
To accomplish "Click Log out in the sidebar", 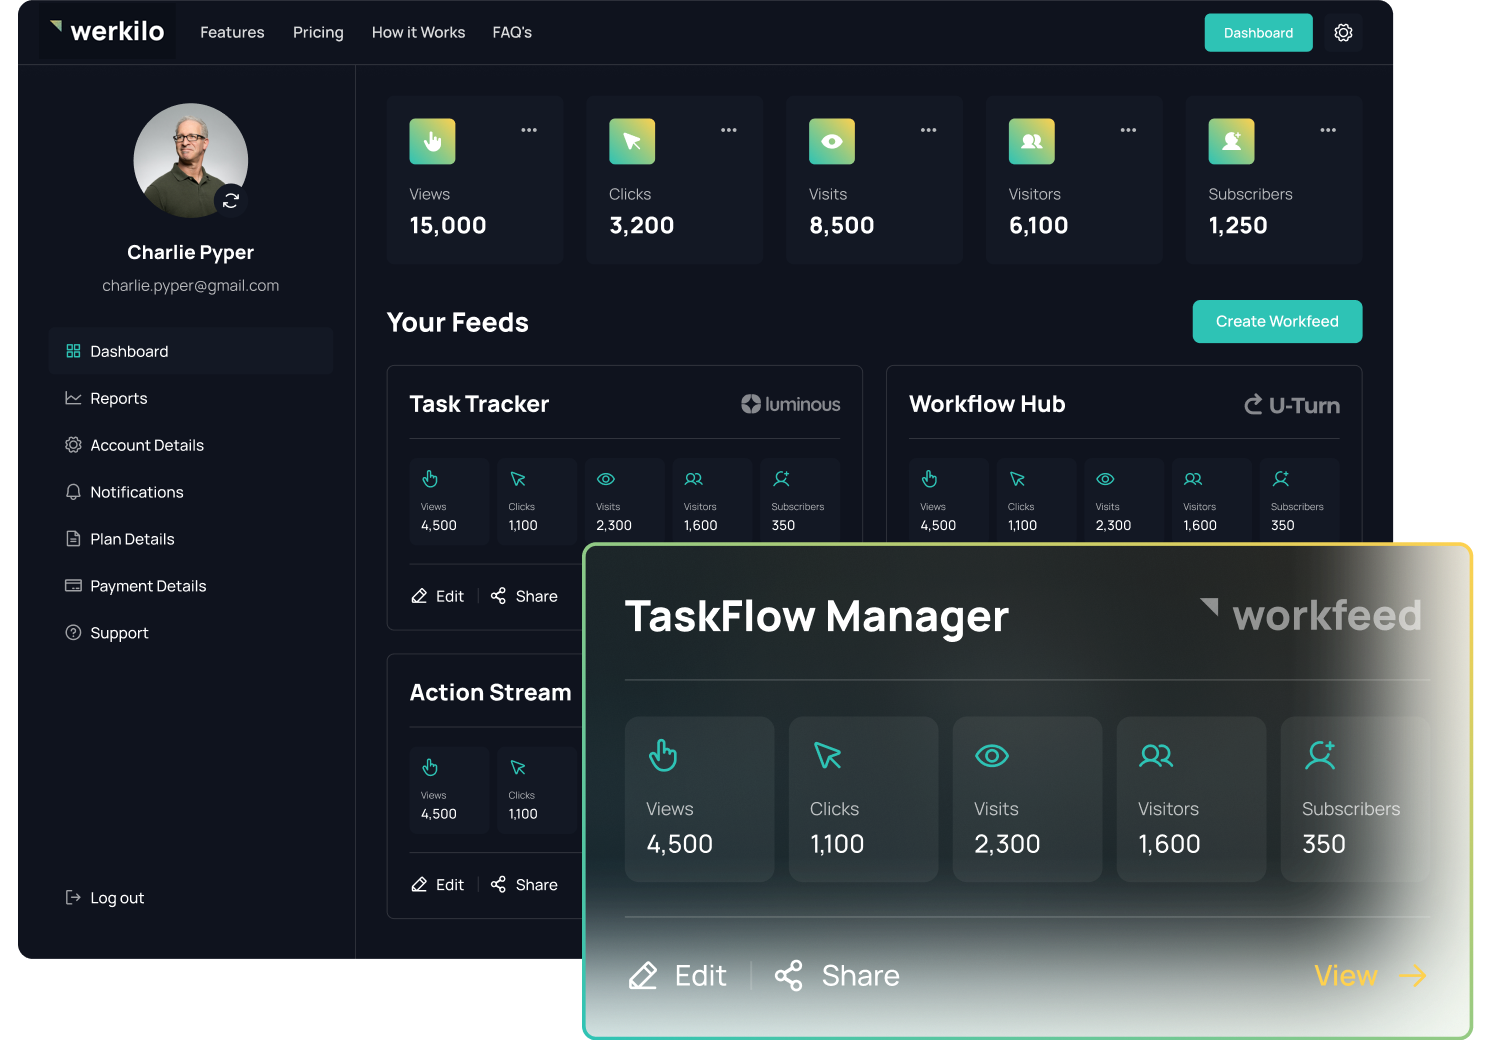I will [104, 898].
